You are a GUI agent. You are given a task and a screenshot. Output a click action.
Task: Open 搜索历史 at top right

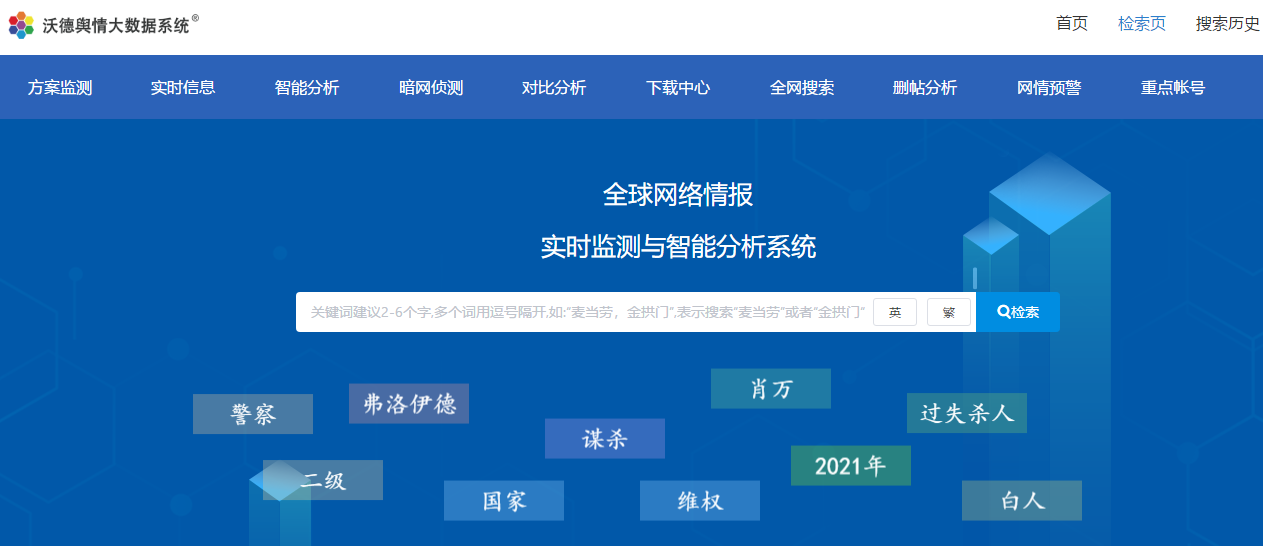(1228, 24)
